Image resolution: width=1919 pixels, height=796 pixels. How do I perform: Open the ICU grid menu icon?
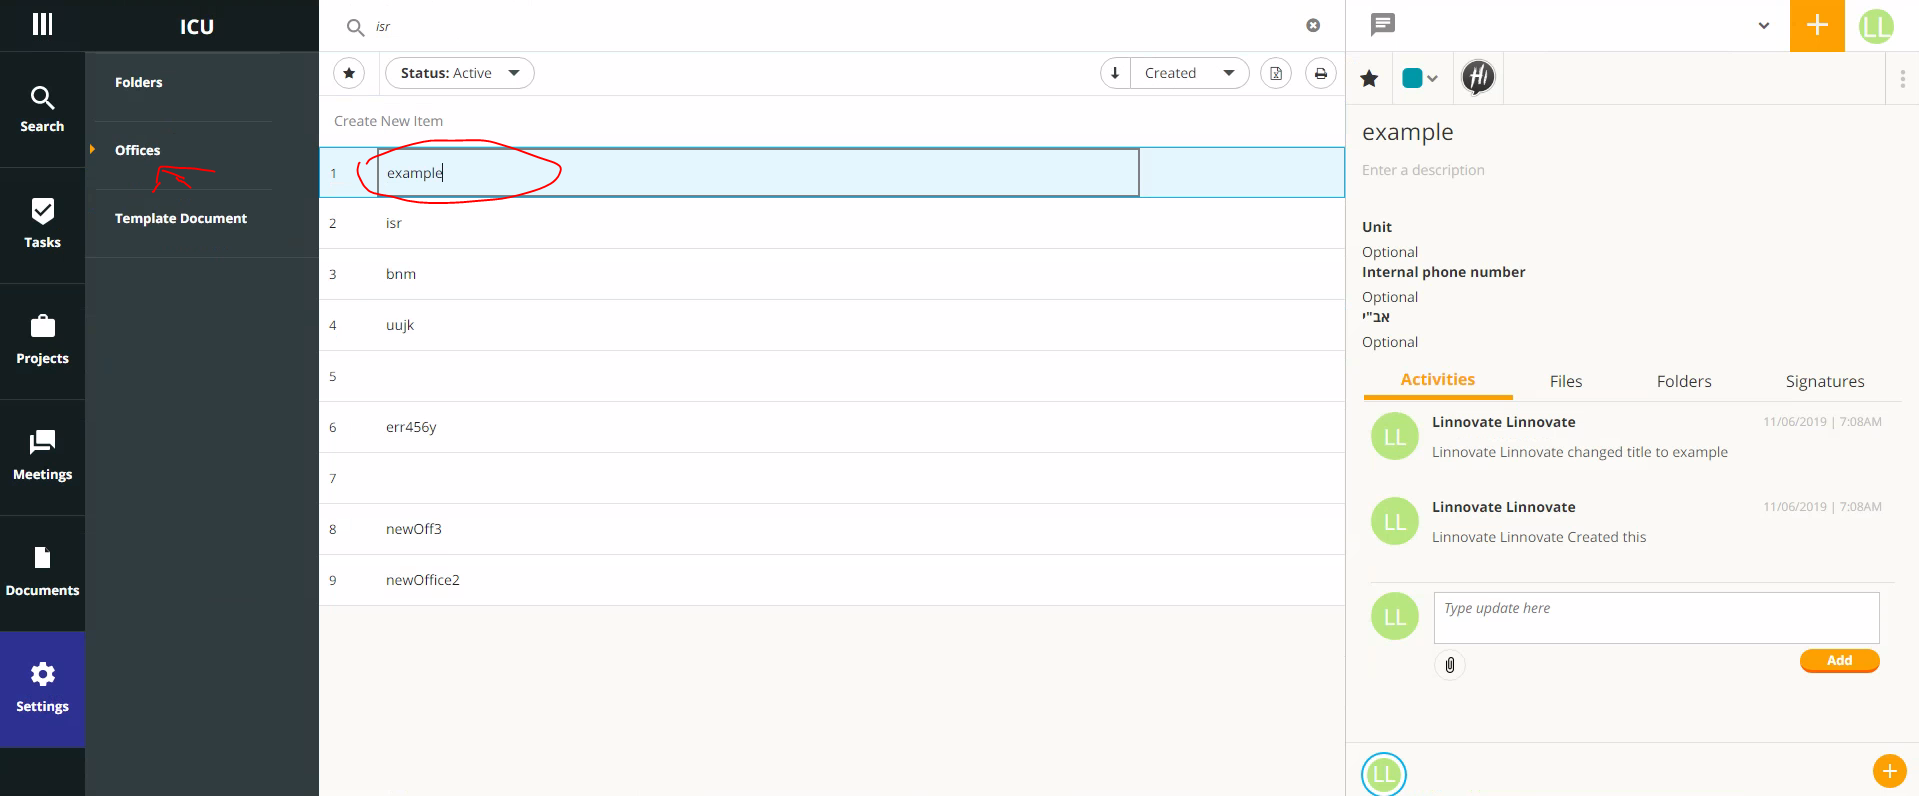[x=42, y=25]
